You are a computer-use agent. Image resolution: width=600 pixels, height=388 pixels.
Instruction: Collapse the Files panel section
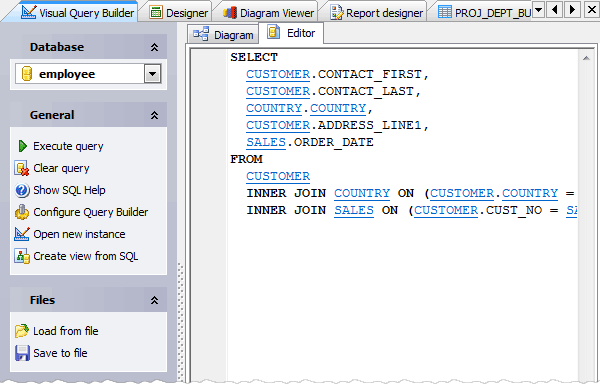tap(154, 300)
